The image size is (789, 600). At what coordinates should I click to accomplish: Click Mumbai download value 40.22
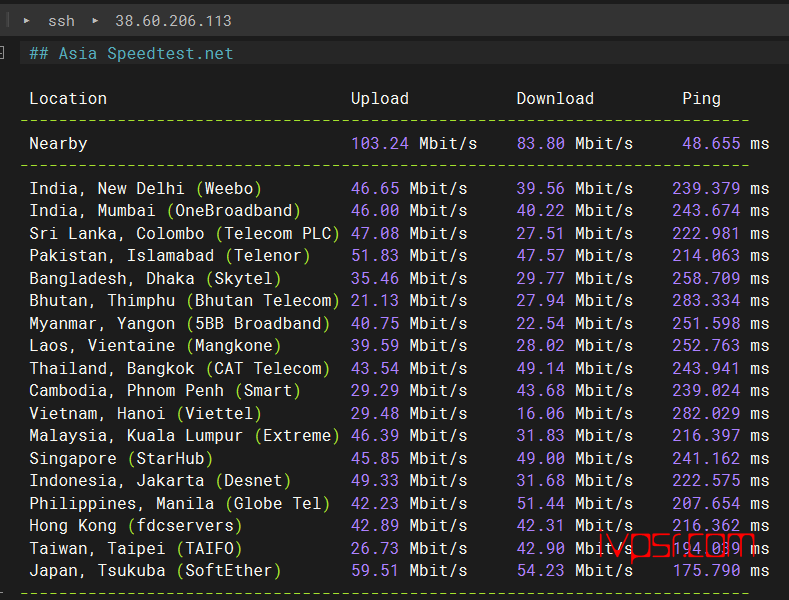pos(540,210)
